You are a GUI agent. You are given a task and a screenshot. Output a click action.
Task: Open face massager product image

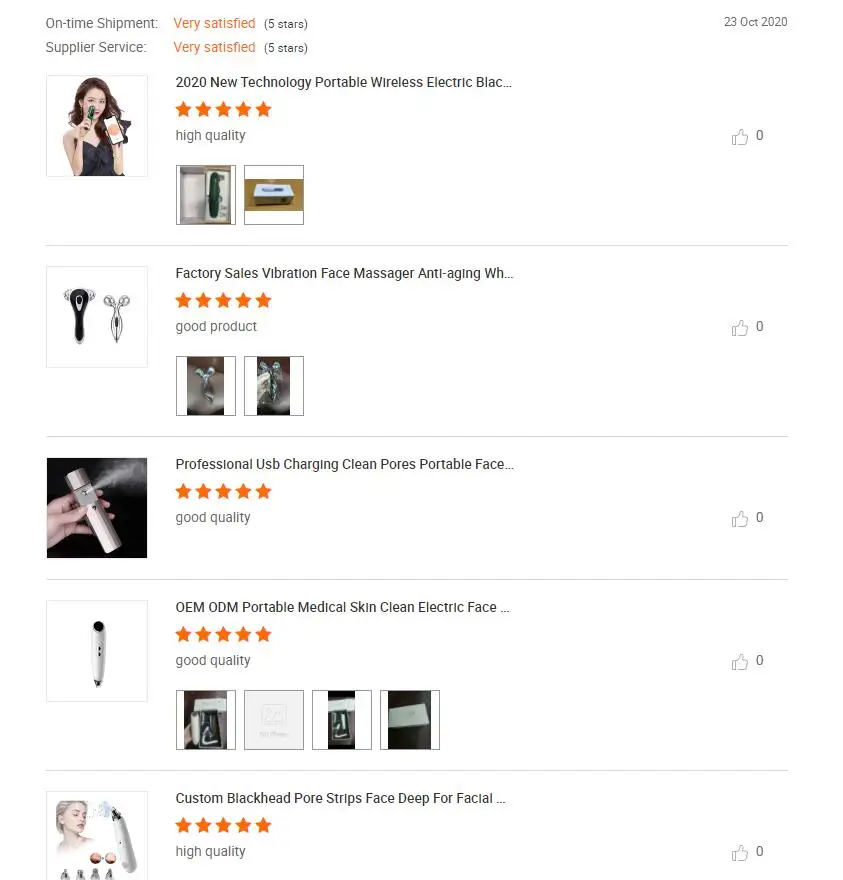[x=97, y=317]
